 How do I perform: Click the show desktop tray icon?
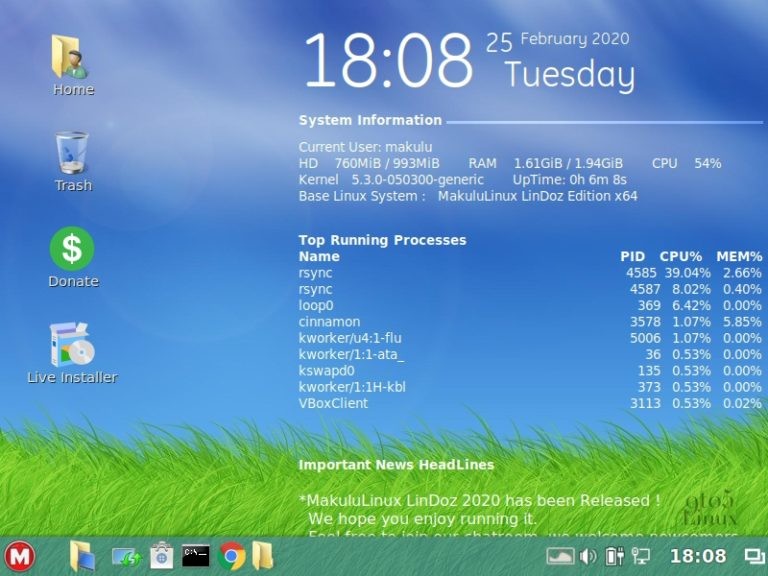click(754, 556)
